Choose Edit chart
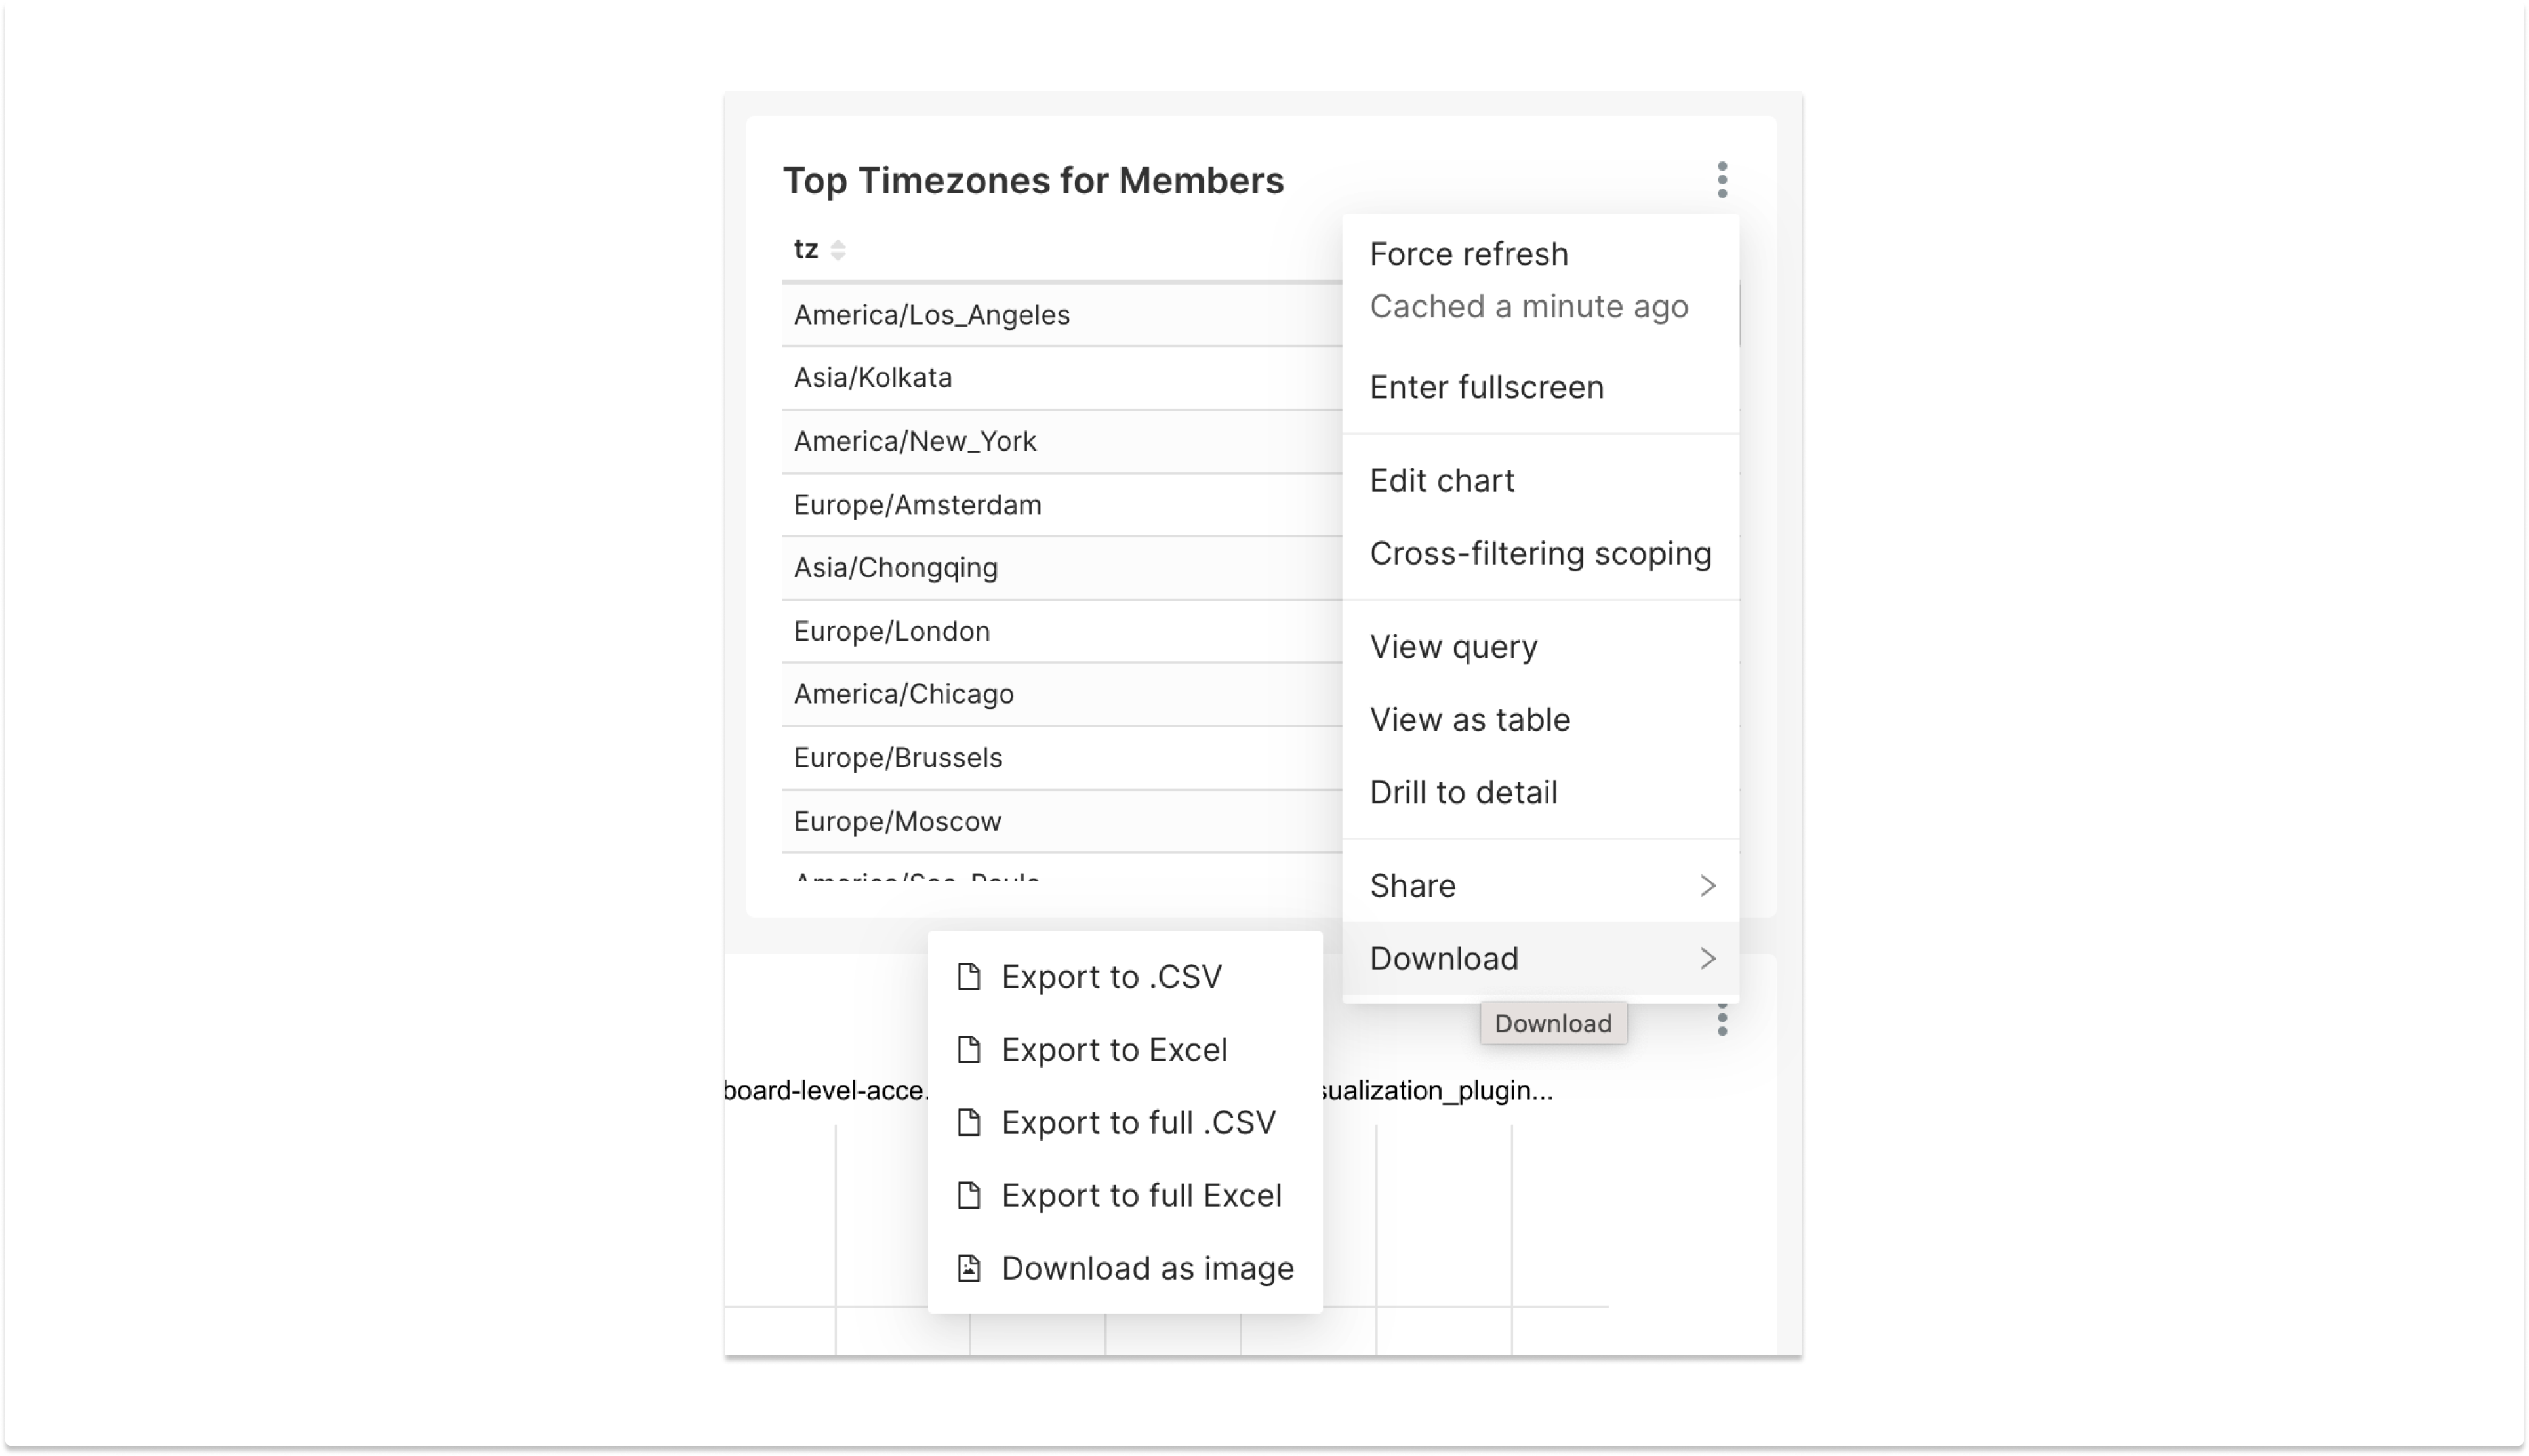This screenshot has width=2529, height=1456. (x=1443, y=481)
